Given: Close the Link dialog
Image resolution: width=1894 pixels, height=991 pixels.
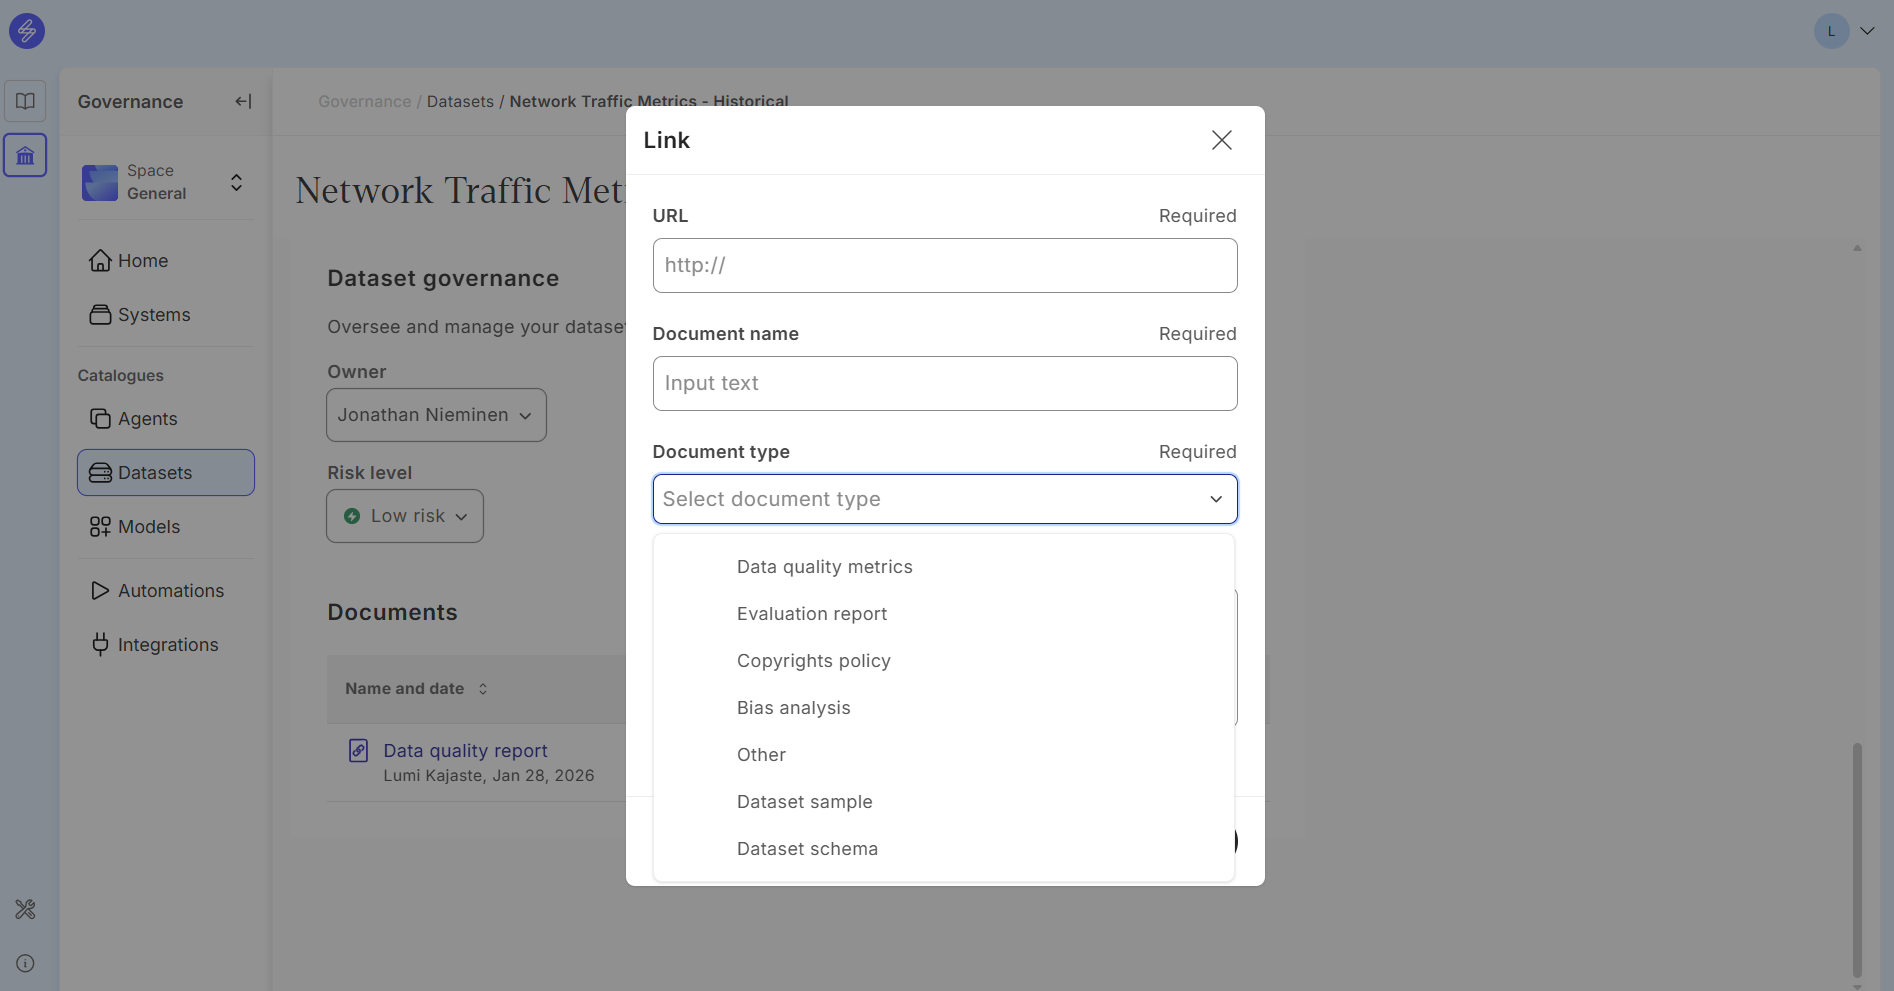Looking at the screenshot, I should click(x=1221, y=140).
